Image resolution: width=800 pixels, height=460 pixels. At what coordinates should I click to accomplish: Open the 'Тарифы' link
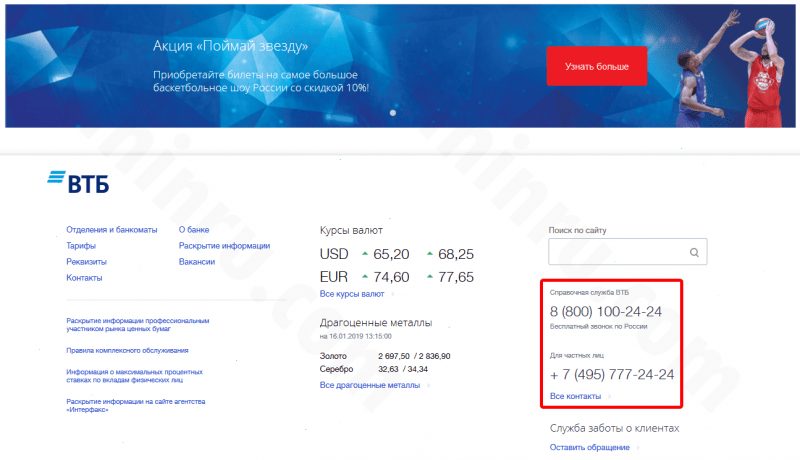[81, 246]
